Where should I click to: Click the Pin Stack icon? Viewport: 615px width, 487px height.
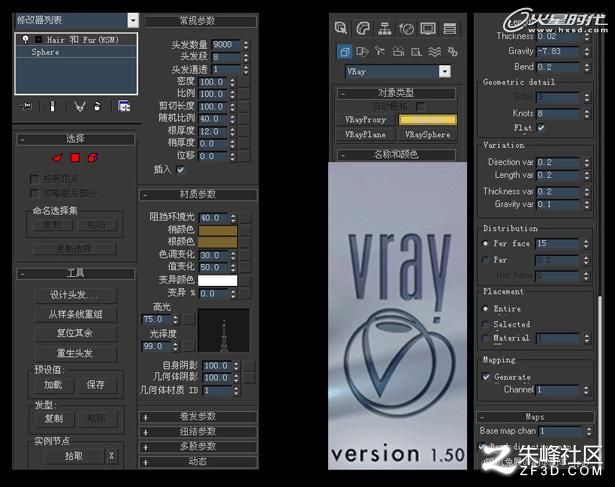(x=27, y=106)
